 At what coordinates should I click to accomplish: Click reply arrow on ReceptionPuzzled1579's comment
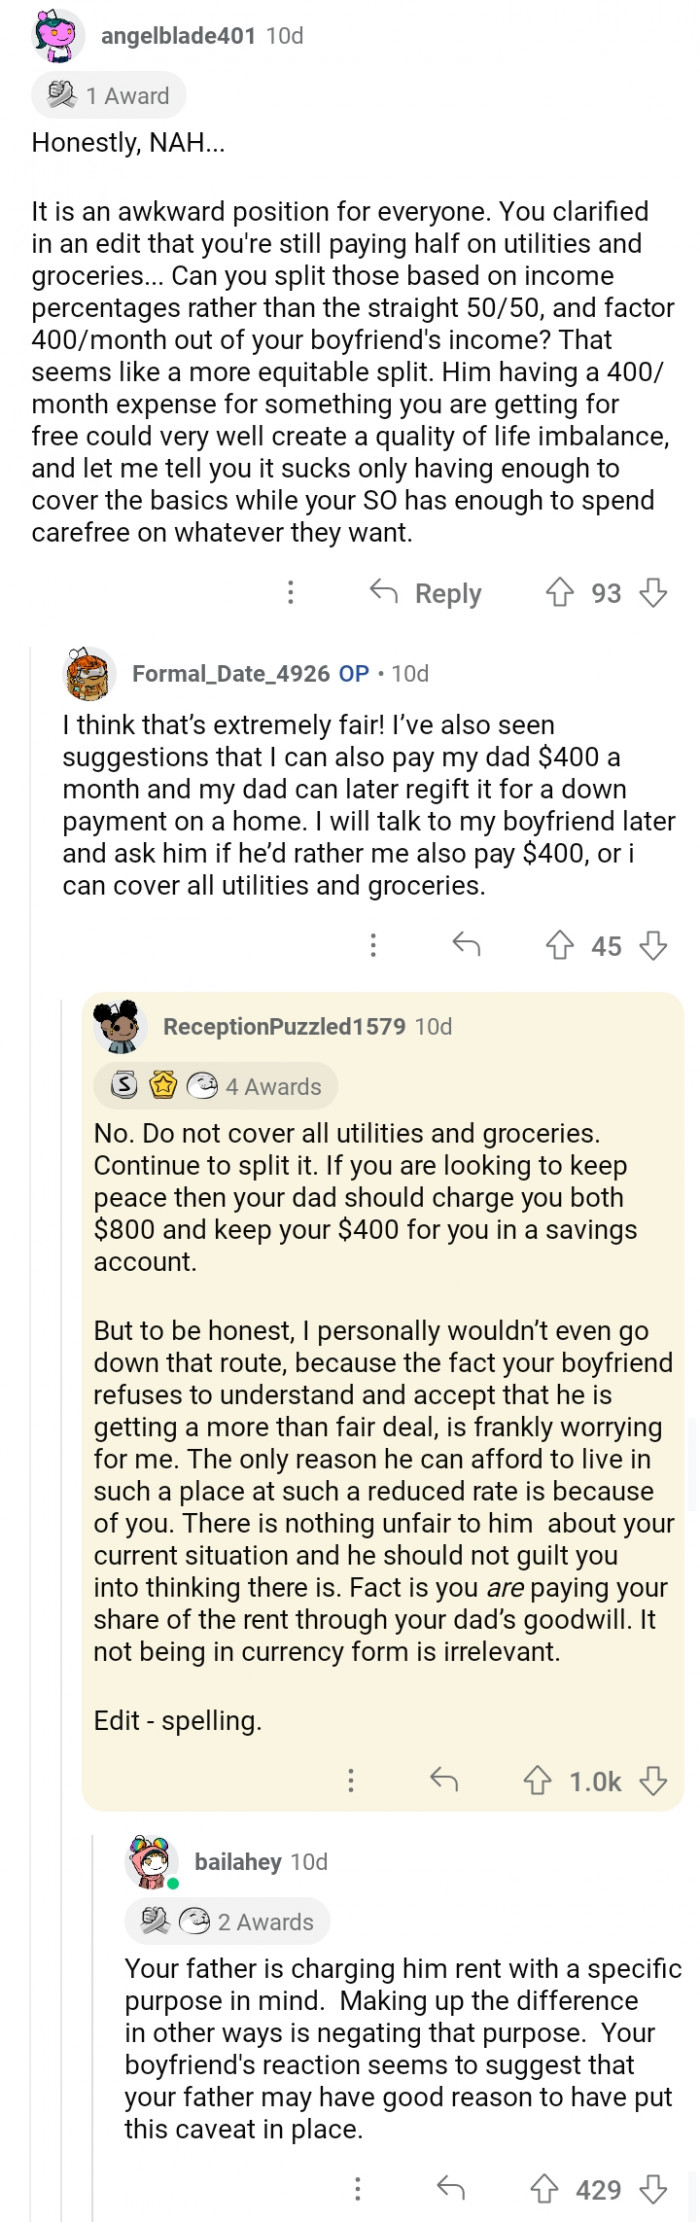[x=444, y=1781]
